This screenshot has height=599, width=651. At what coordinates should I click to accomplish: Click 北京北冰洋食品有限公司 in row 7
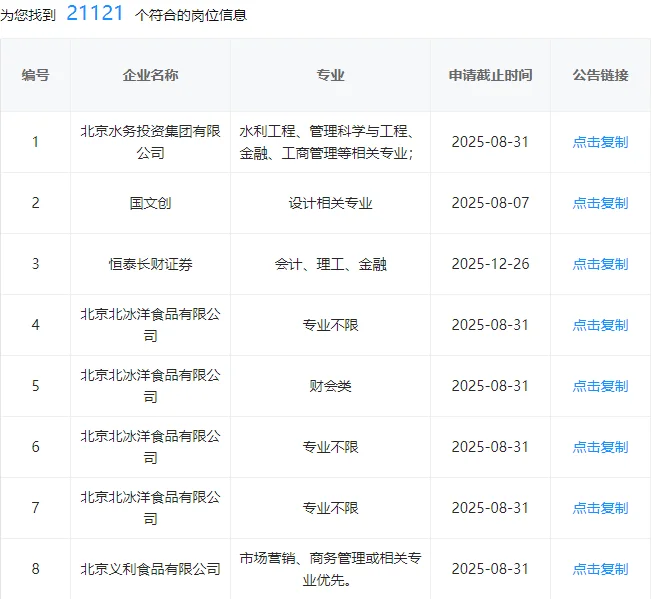pyautogui.click(x=150, y=509)
